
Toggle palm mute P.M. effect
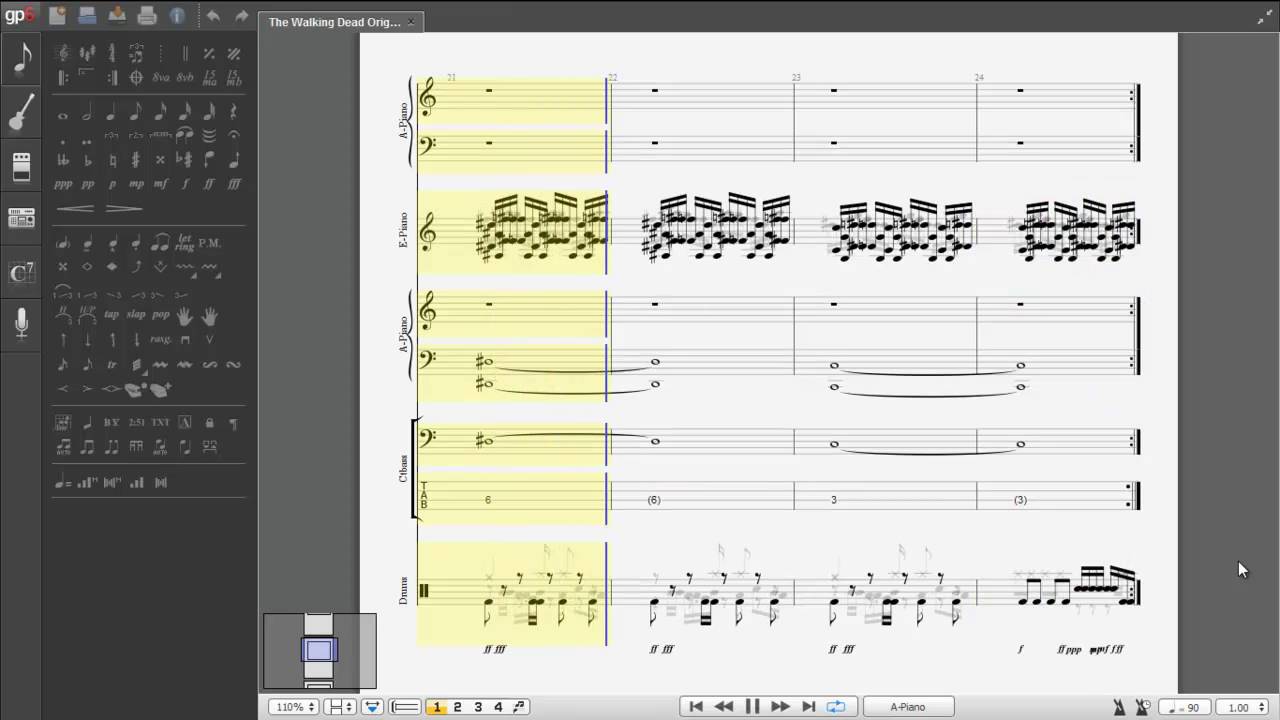point(210,243)
